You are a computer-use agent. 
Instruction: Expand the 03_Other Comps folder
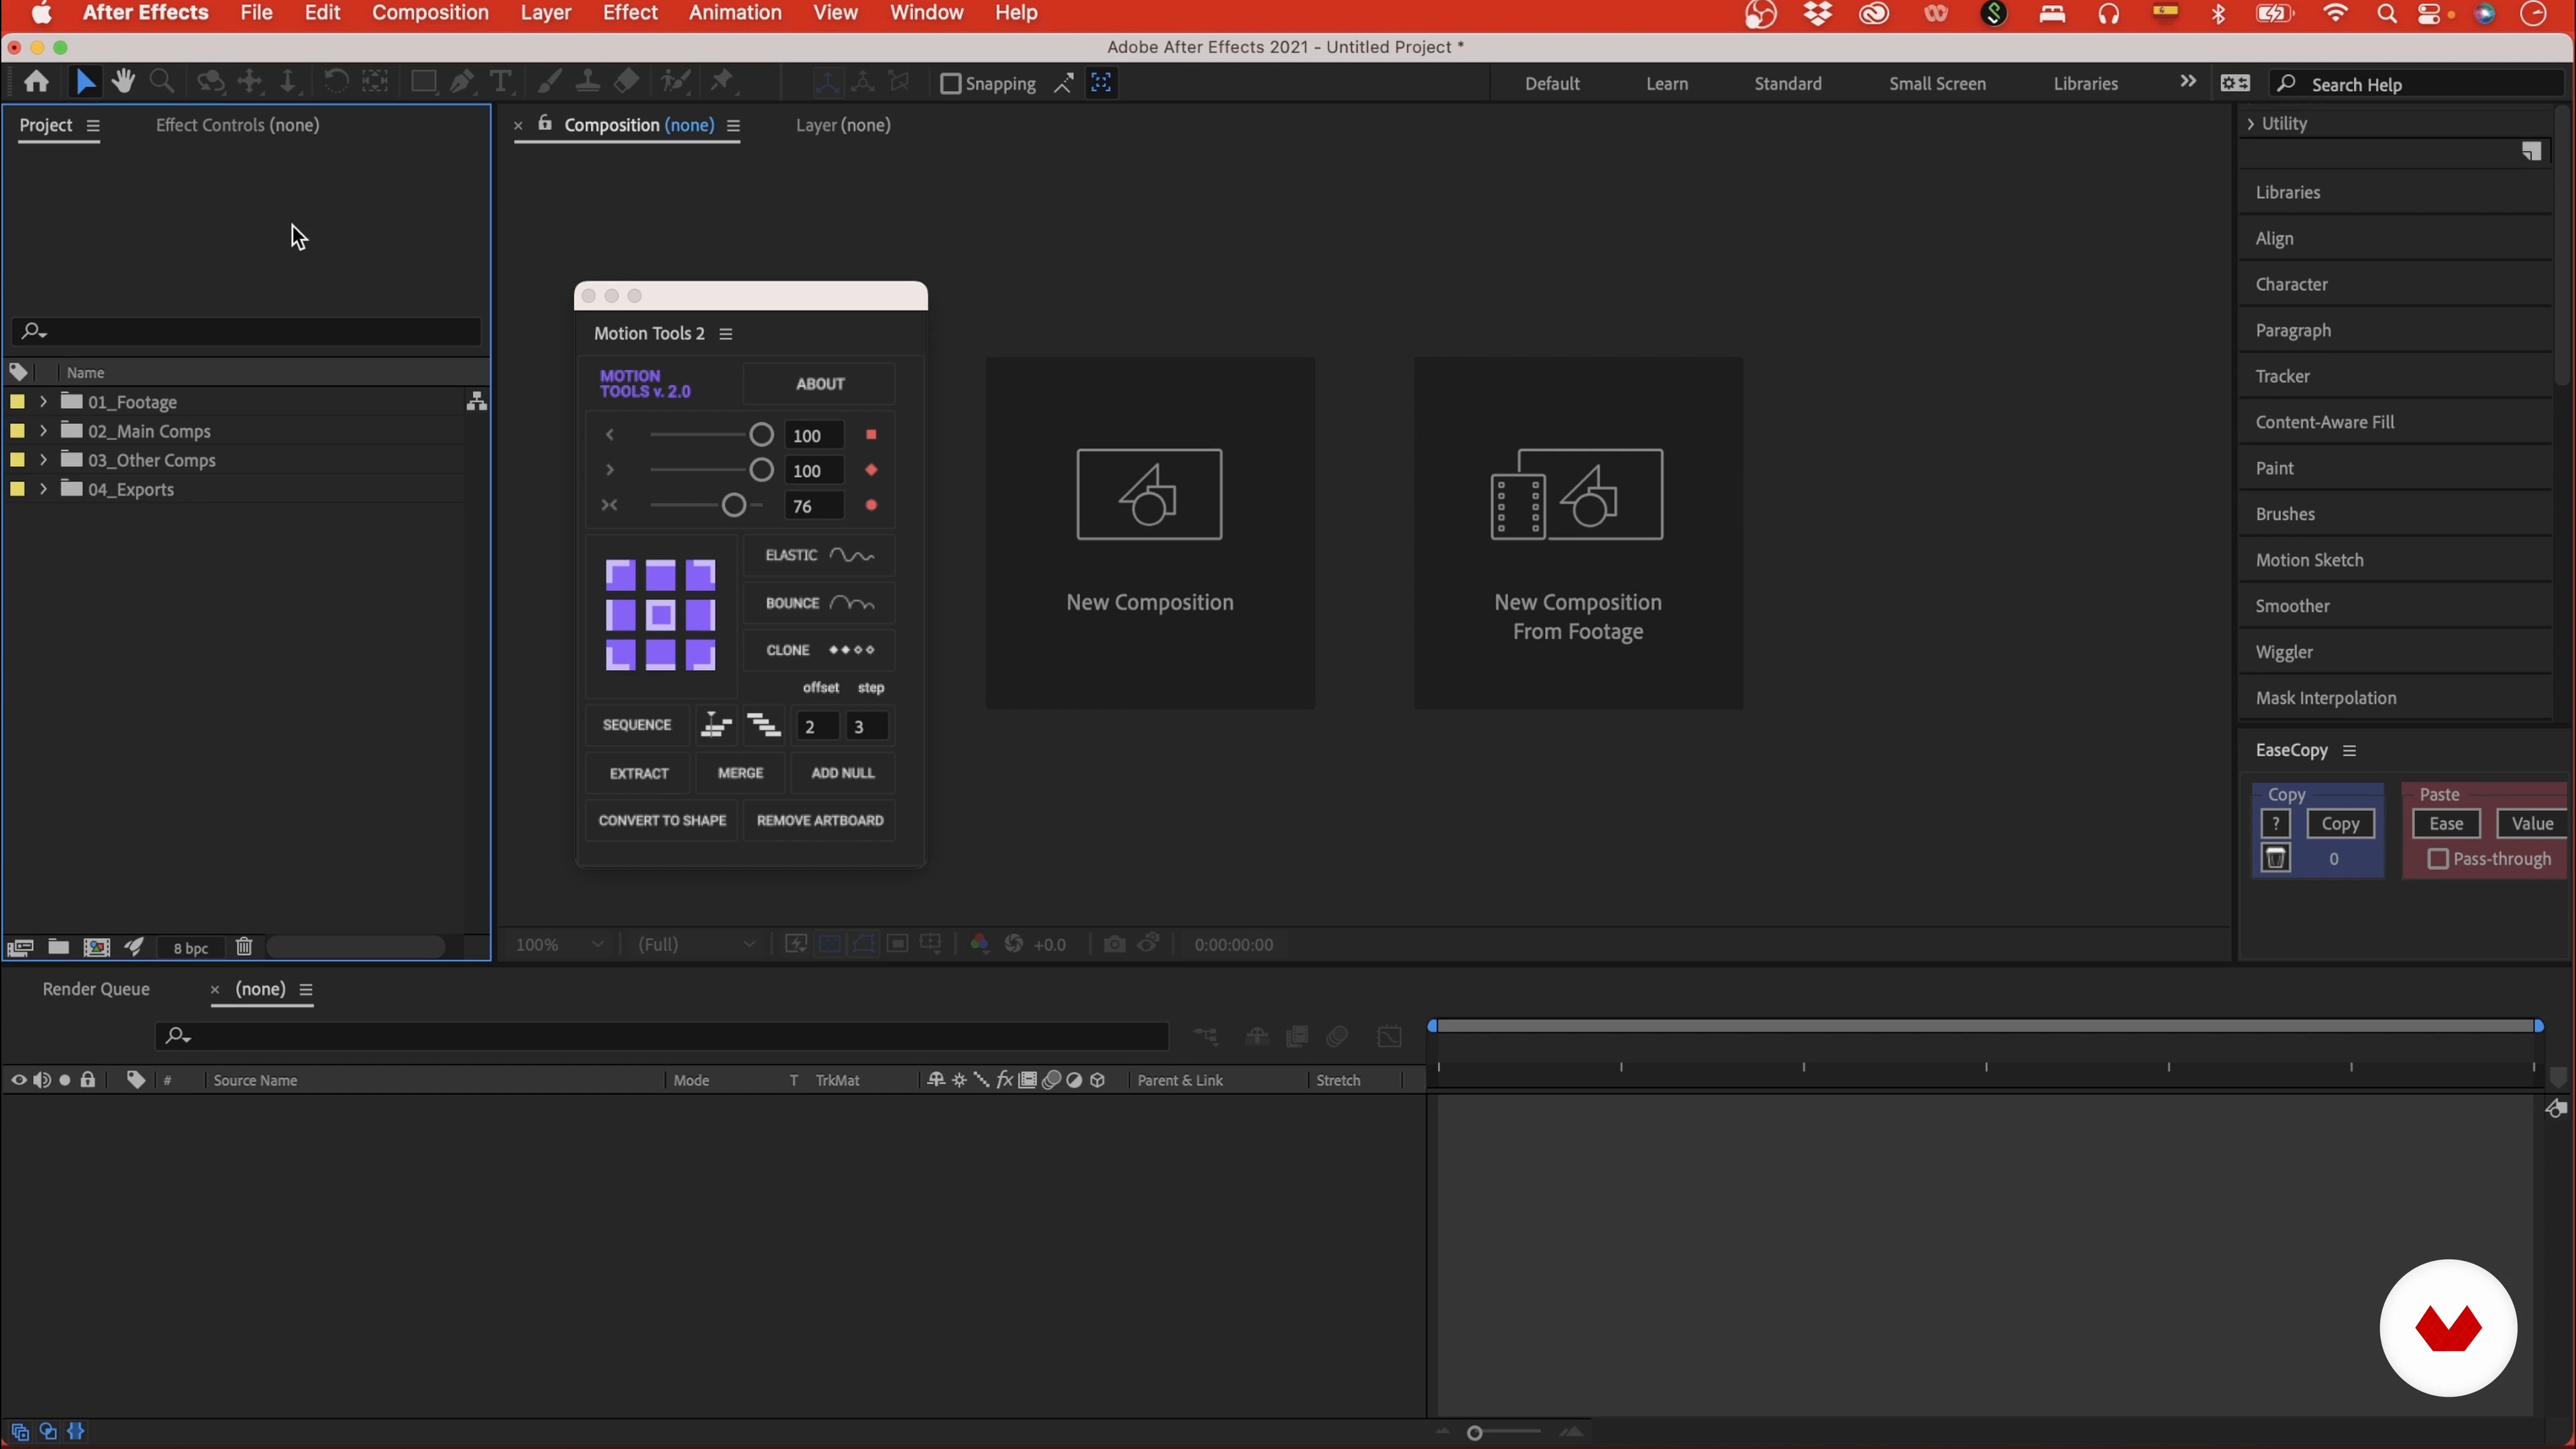(43, 459)
